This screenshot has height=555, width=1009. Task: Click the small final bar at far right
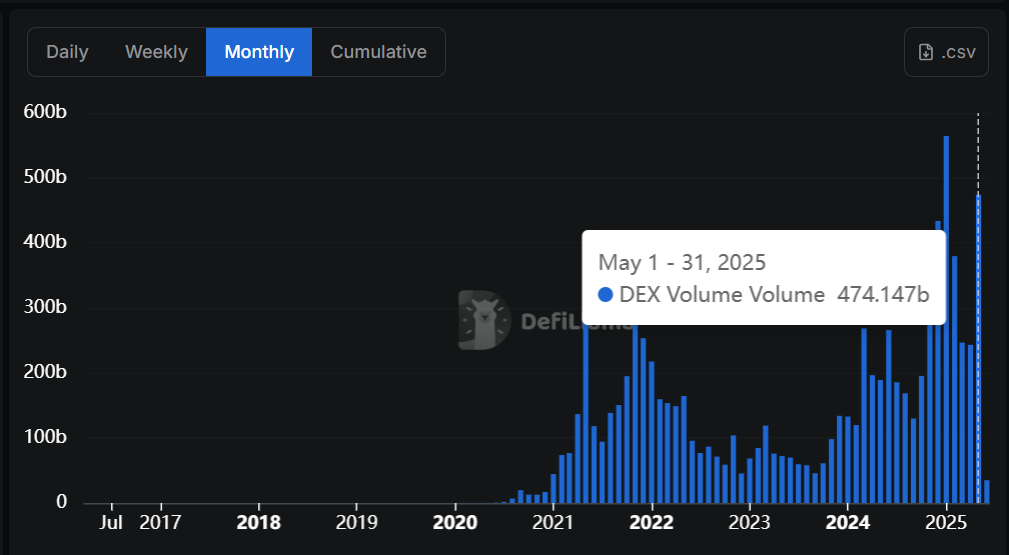[987, 491]
